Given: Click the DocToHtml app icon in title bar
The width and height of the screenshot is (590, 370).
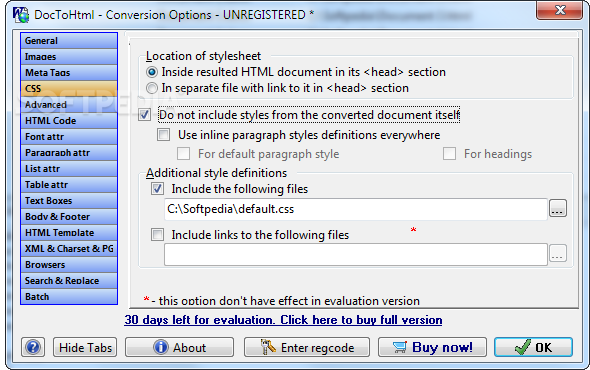Looking at the screenshot, I should [20, 15].
